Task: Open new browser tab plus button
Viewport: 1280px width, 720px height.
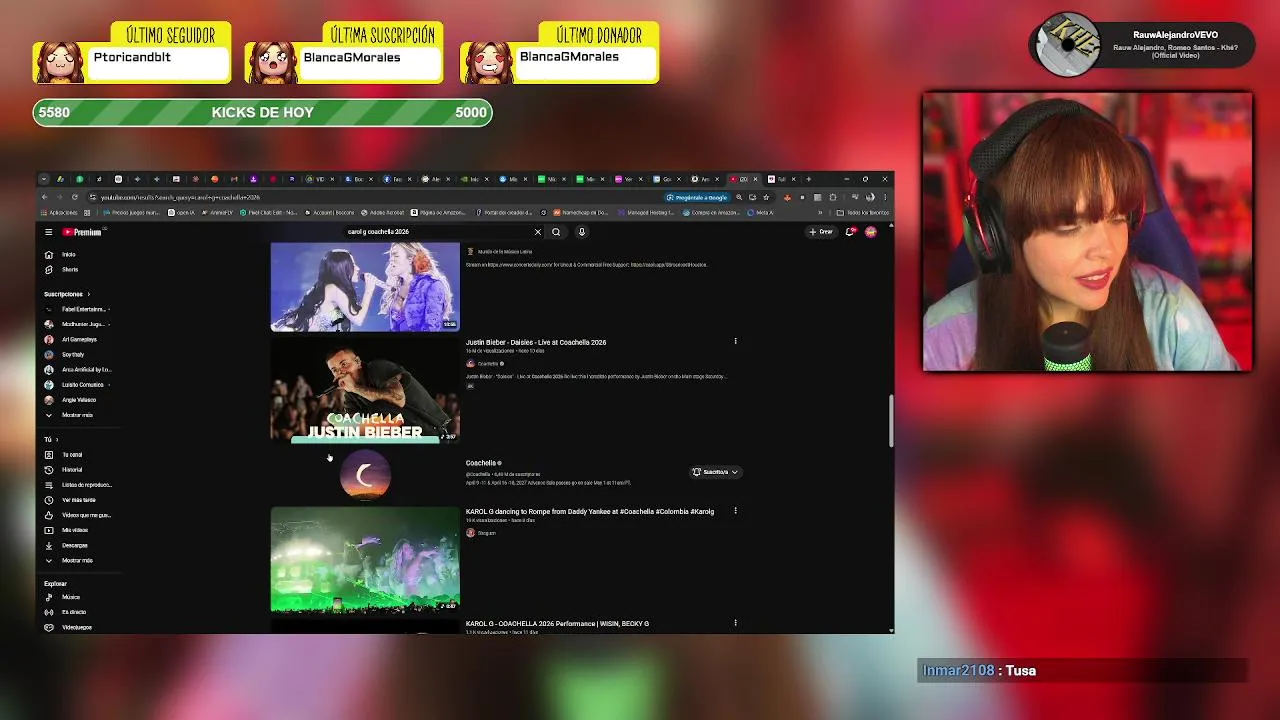Action: (x=808, y=179)
